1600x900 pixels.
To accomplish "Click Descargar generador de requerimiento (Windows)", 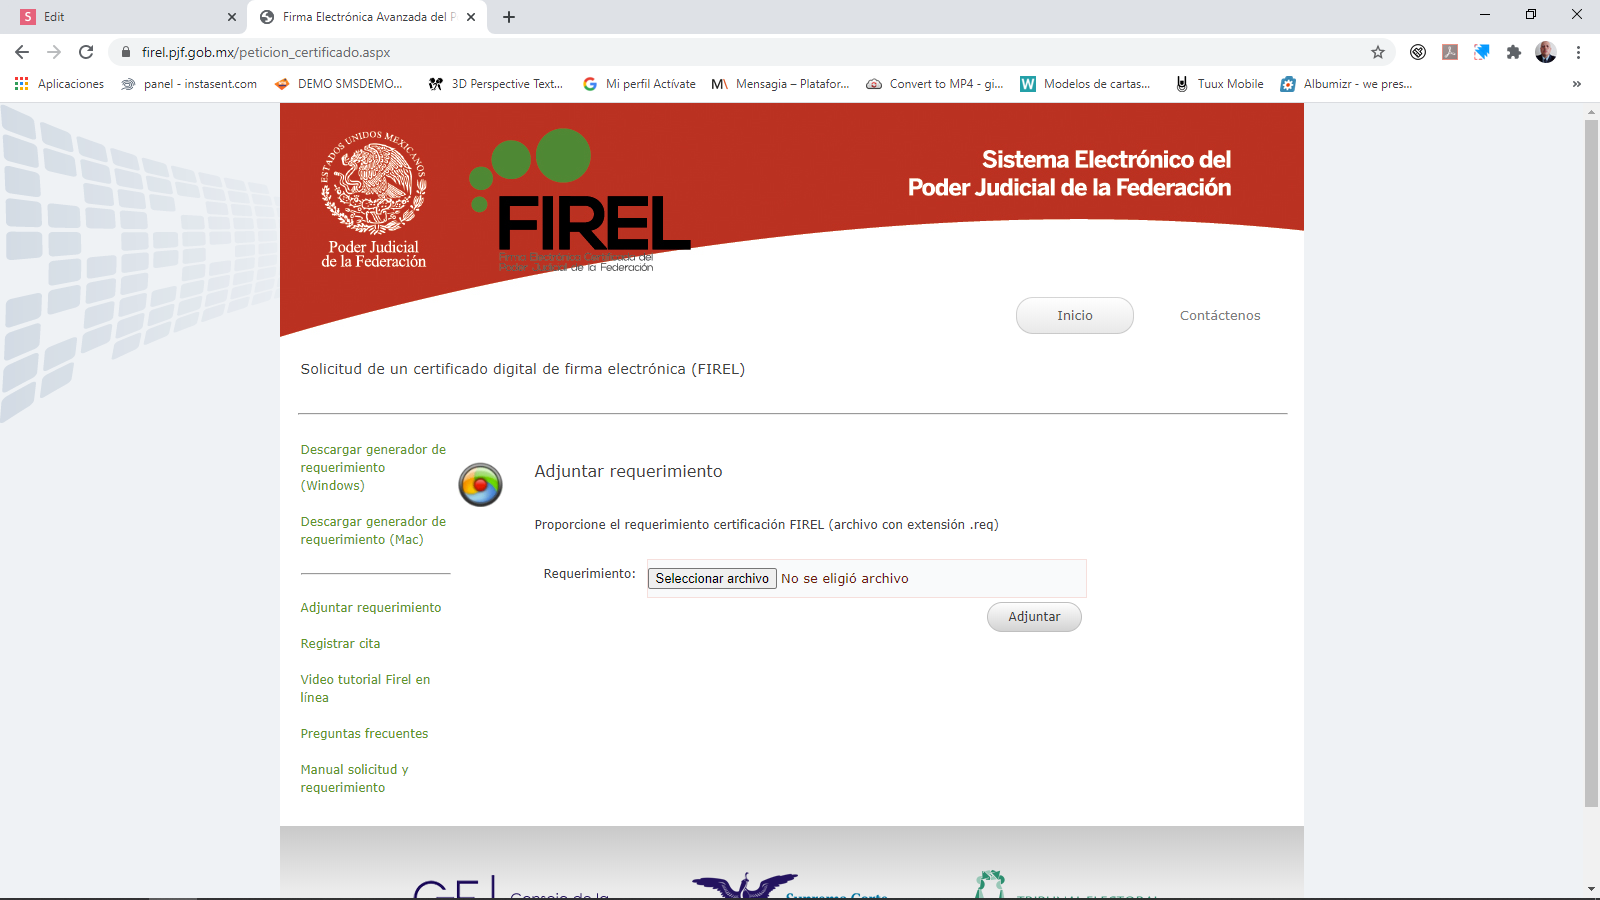I will [x=373, y=467].
